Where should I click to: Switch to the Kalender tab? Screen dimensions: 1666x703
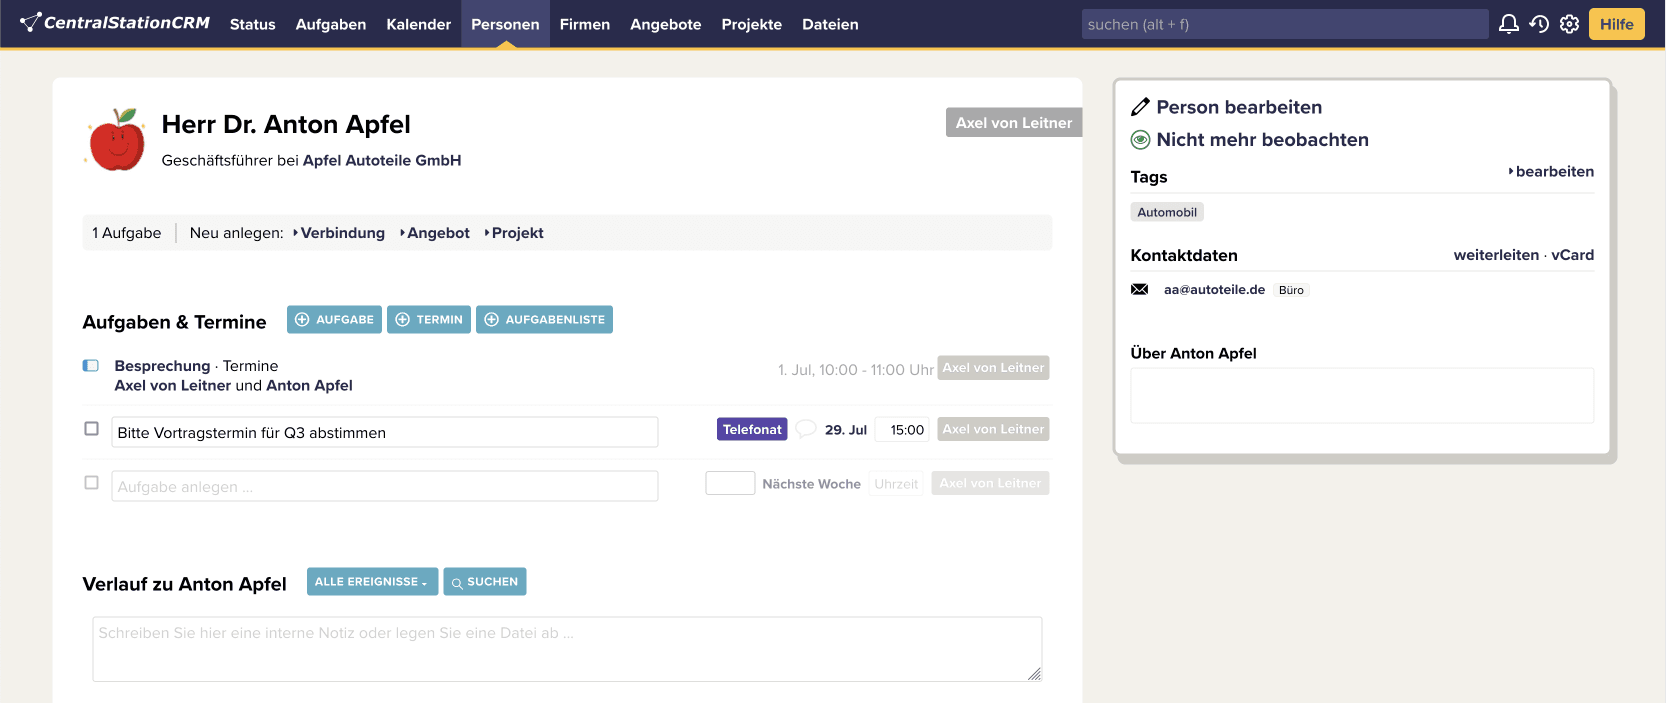418,24
